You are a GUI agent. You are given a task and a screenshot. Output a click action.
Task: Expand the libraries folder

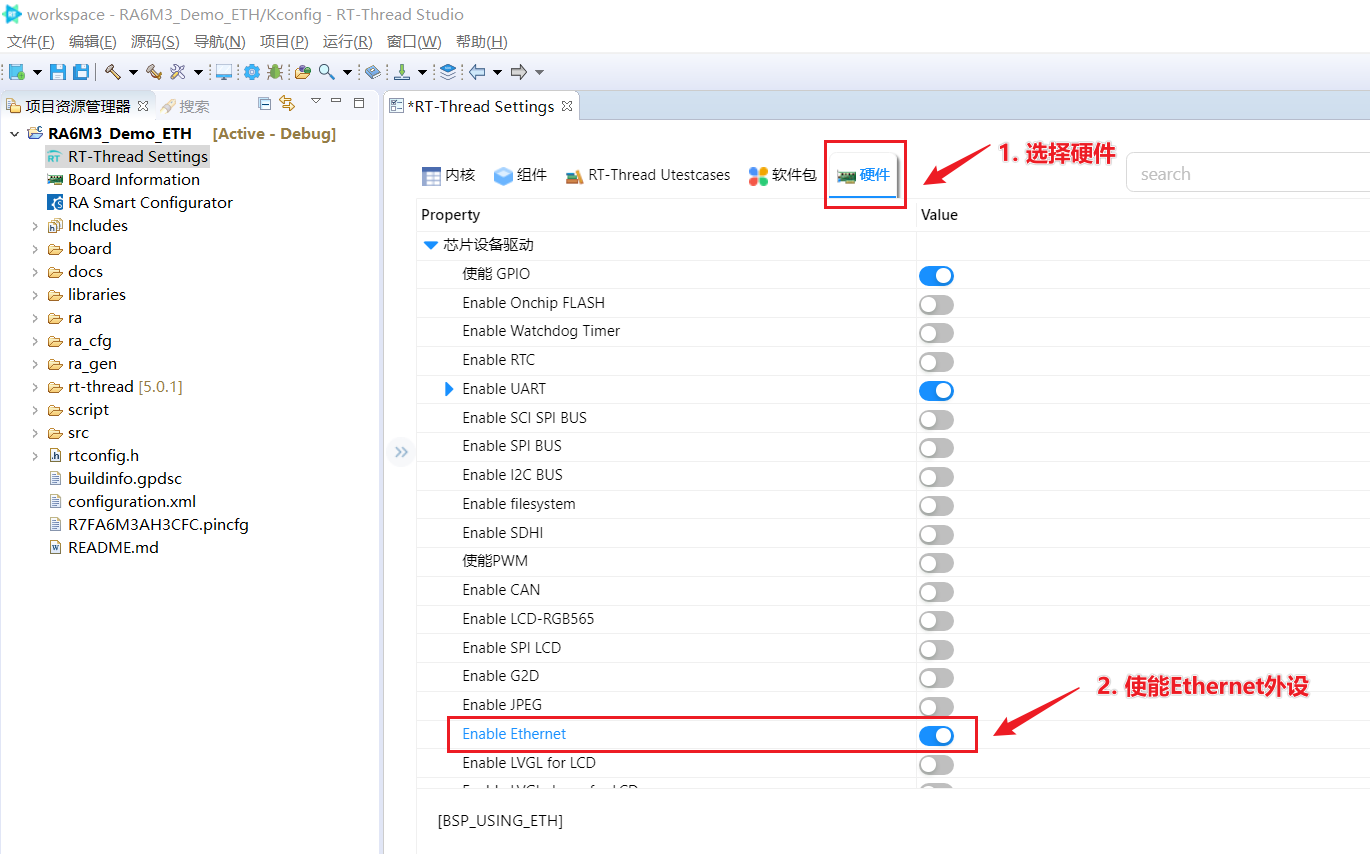point(36,295)
